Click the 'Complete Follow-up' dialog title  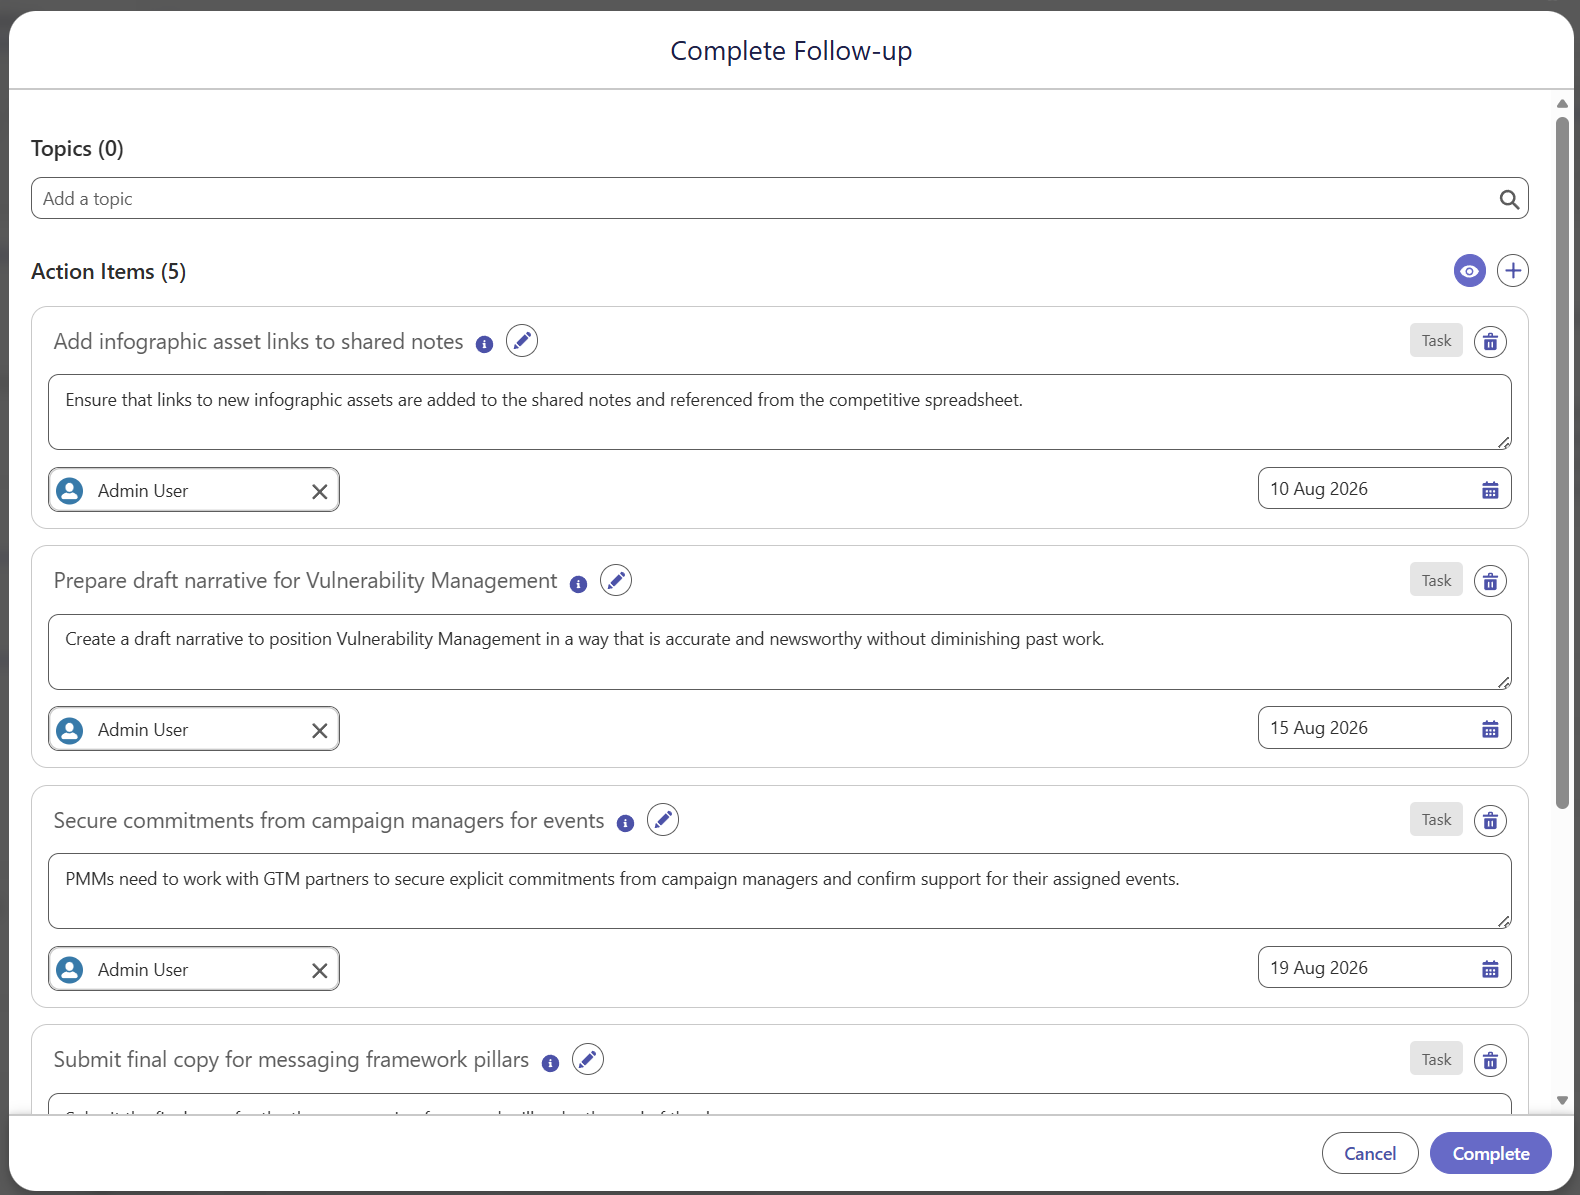pyautogui.click(x=791, y=51)
